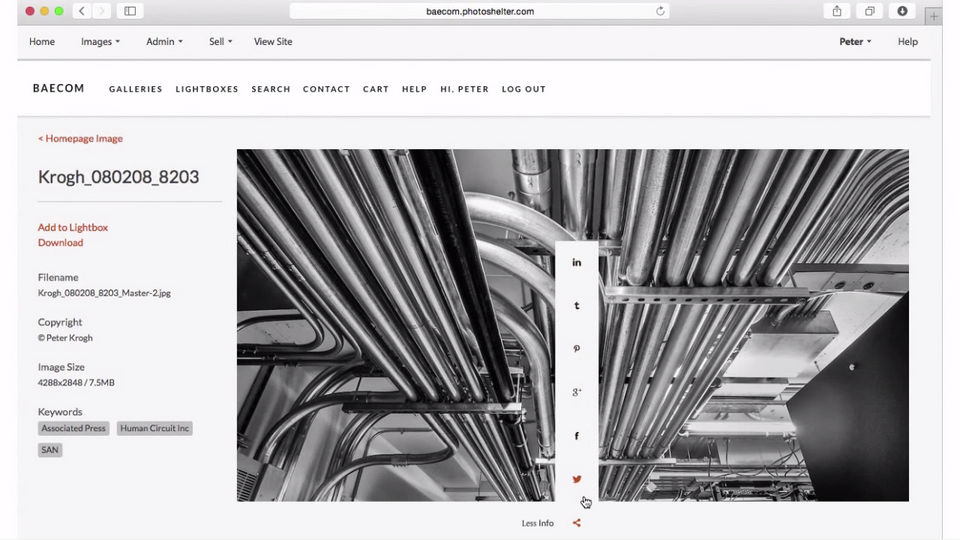The image size is (960, 540).
Task: Share image on LinkedIn
Action: pos(576,262)
